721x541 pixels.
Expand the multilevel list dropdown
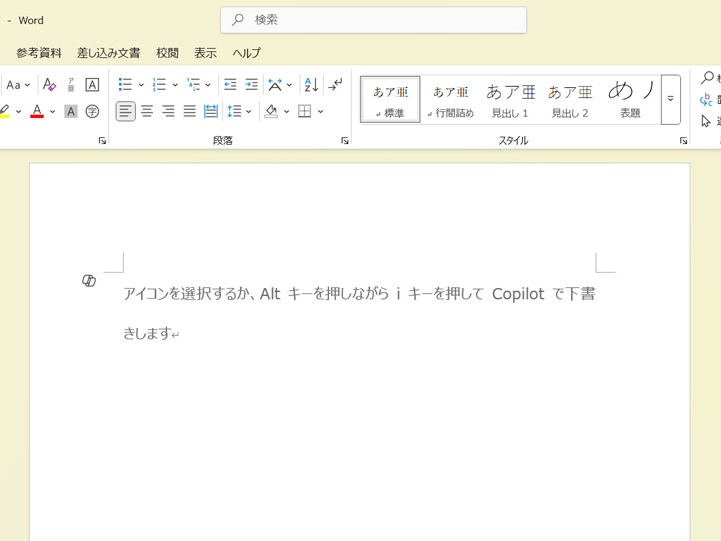tap(208, 85)
